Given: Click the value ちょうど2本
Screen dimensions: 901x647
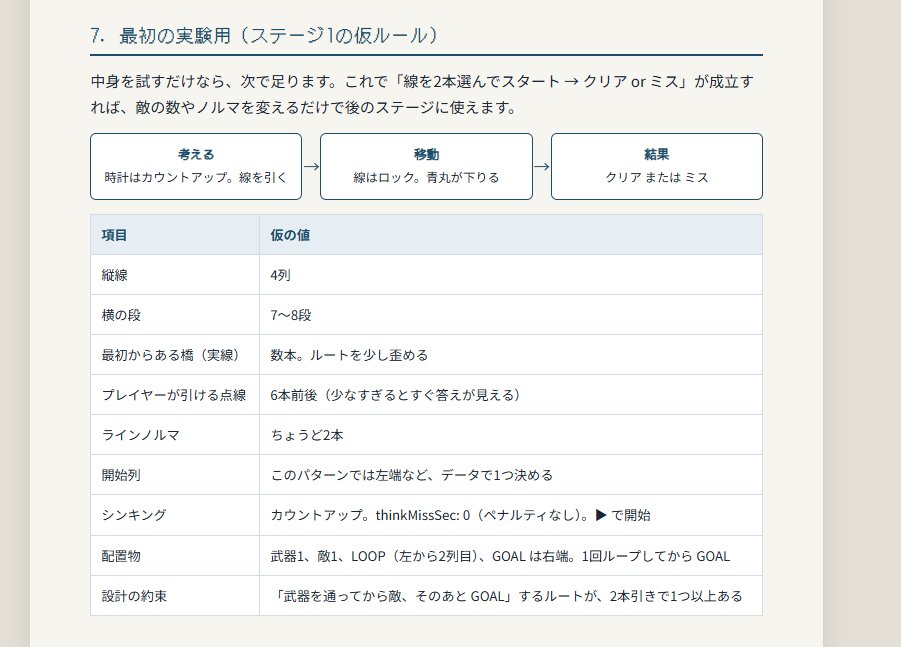Looking at the screenshot, I should 307,436.
